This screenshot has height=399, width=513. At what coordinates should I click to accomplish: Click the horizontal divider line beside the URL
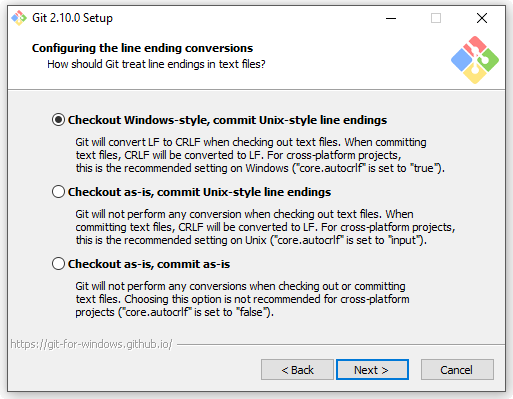341,344
